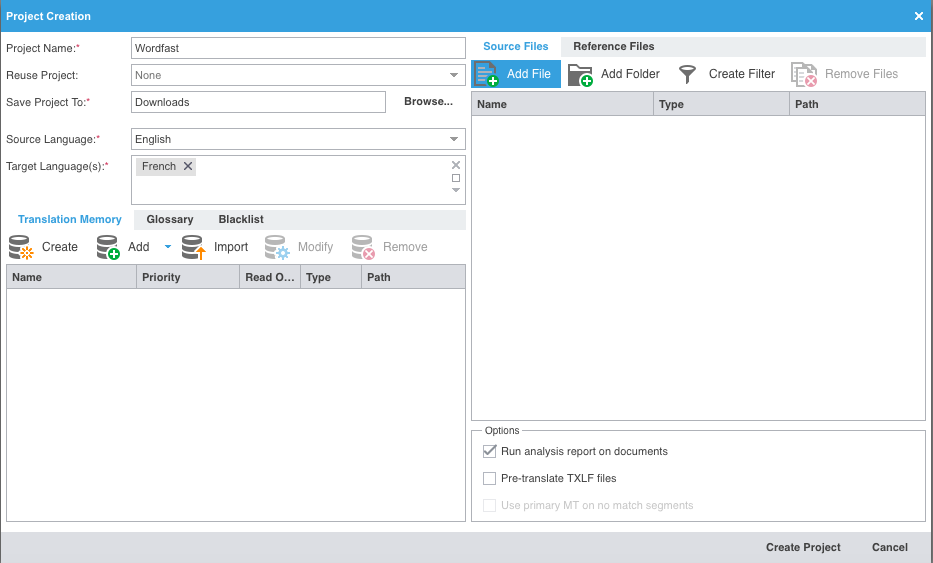Click the Create Project button
The width and height of the screenshot is (933, 563).
pos(803,548)
